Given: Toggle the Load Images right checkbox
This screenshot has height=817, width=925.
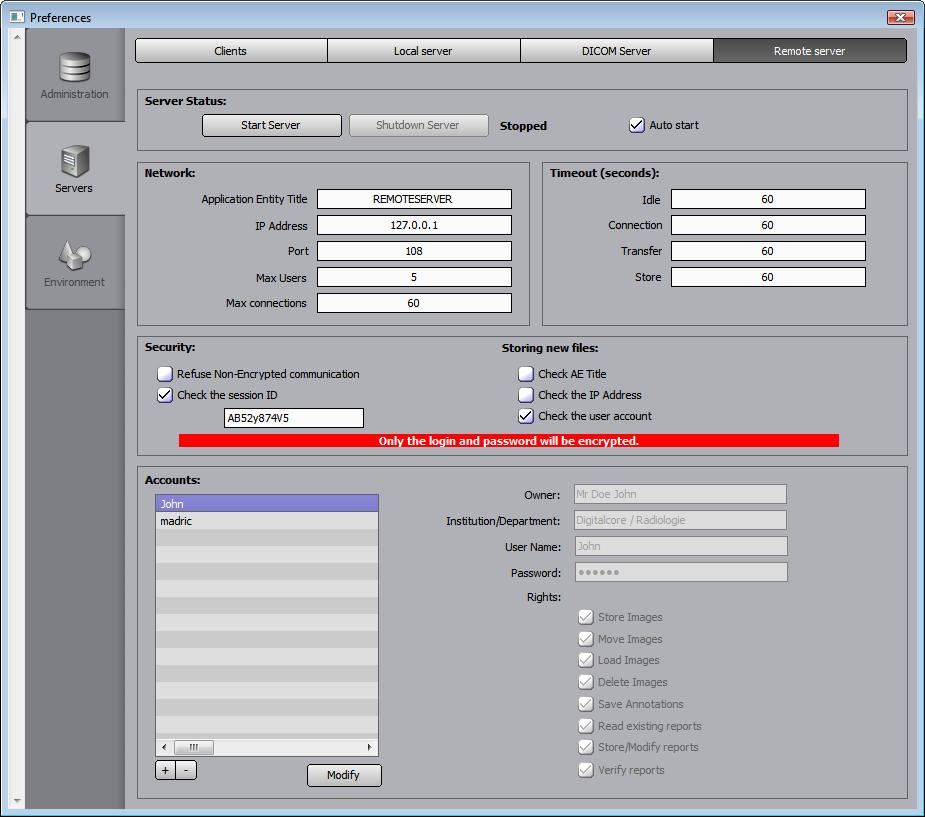Looking at the screenshot, I should [x=586, y=660].
